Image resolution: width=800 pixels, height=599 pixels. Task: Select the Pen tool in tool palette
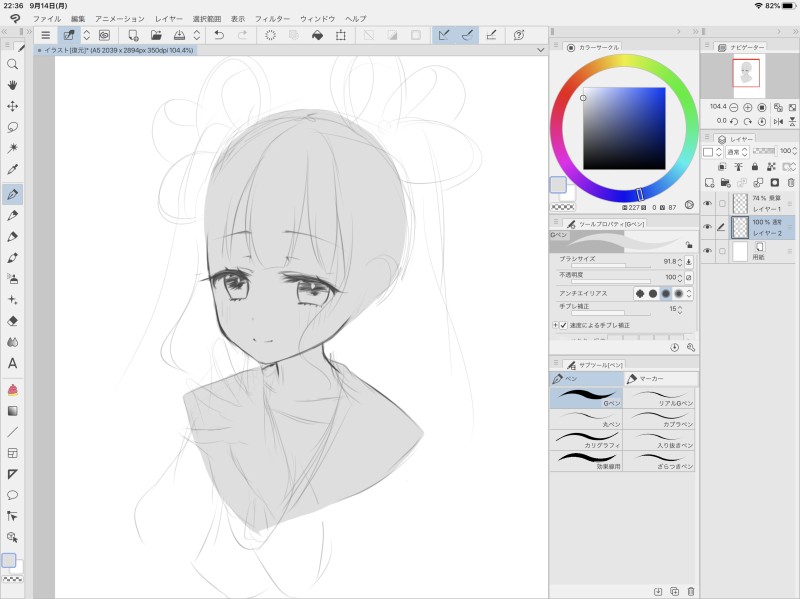pyautogui.click(x=12, y=194)
